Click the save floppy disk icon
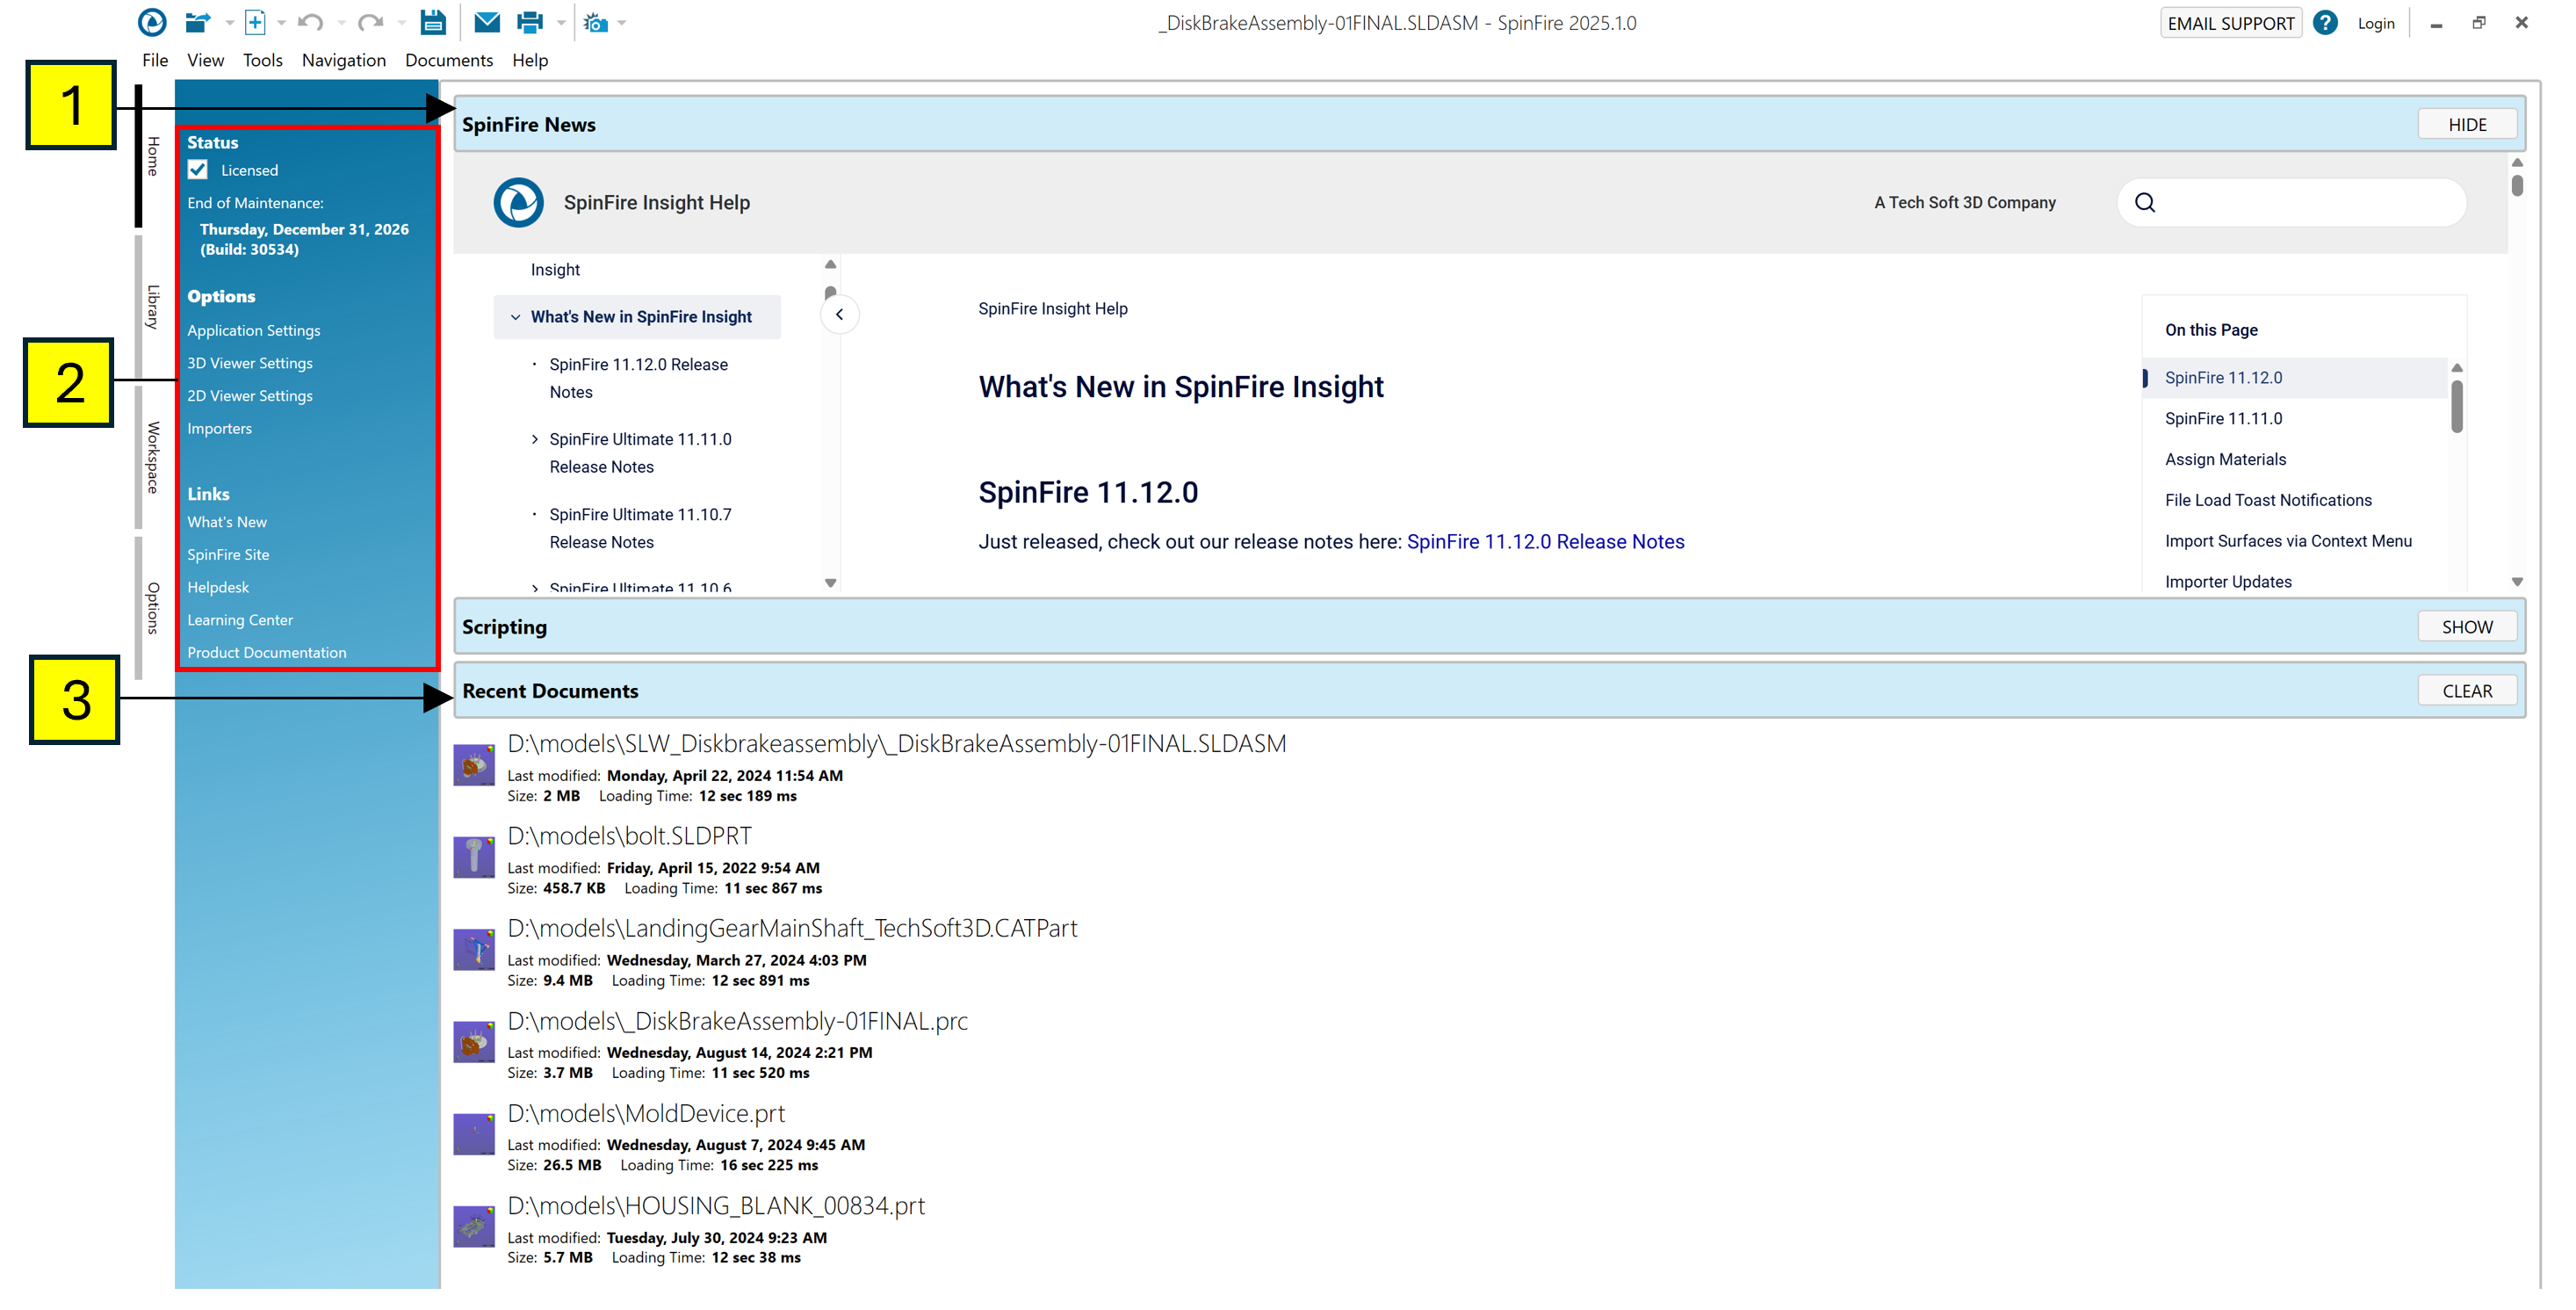This screenshot has height=1310, width=2576. (432, 22)
